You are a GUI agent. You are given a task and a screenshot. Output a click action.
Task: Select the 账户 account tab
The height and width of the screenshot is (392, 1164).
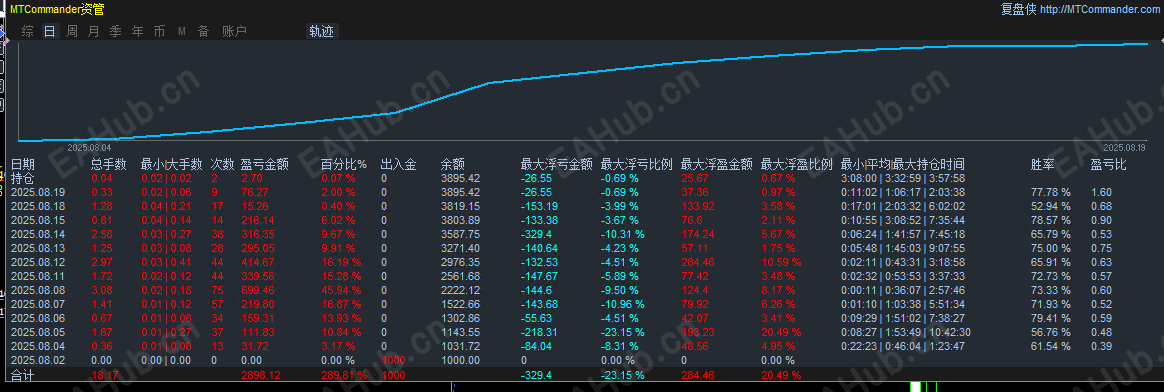(234, 31)
